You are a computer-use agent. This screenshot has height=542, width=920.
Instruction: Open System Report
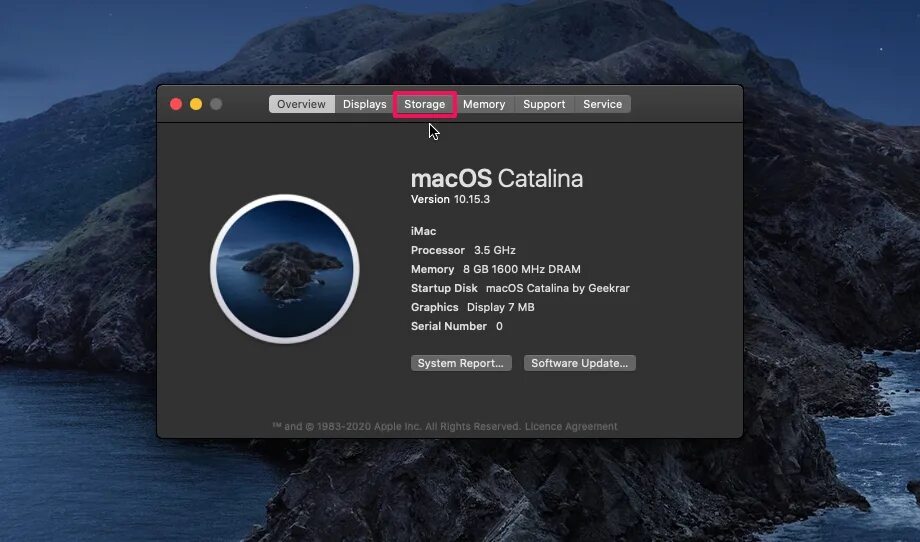click(461, 363)
